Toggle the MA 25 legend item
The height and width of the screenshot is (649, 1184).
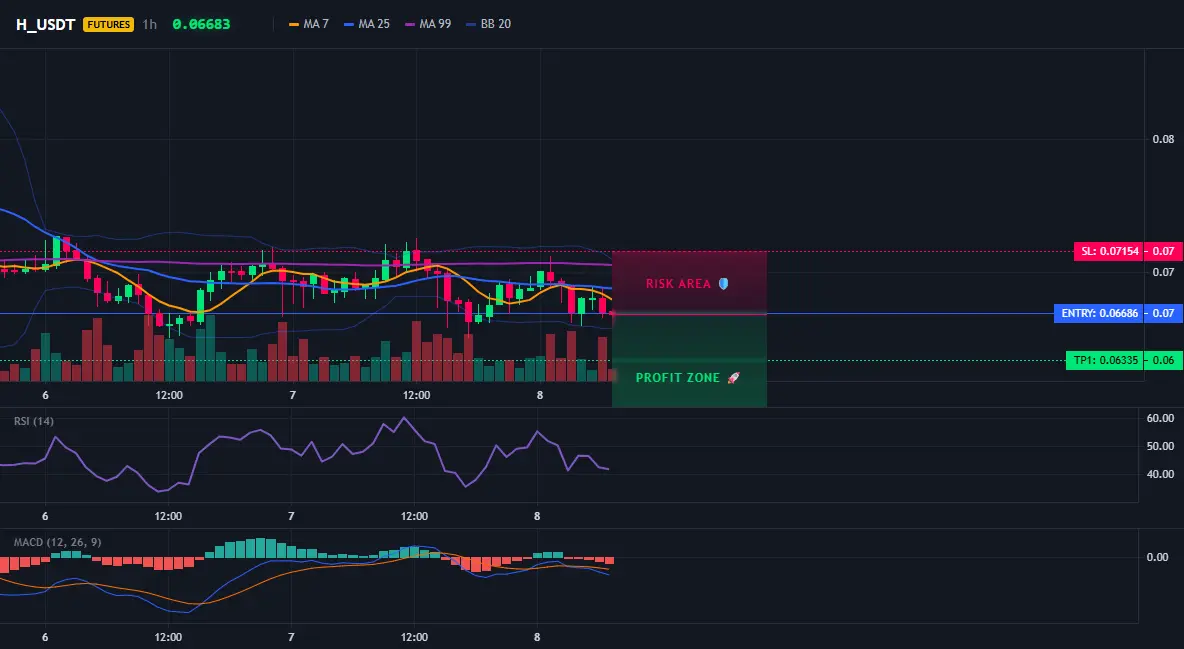[x=367, y=24]
